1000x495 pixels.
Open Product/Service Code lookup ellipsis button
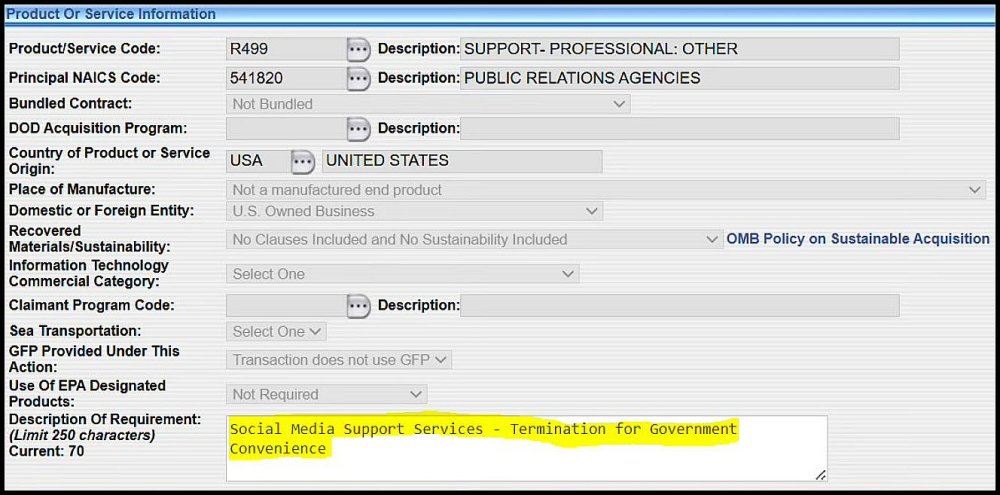[358, 49]
